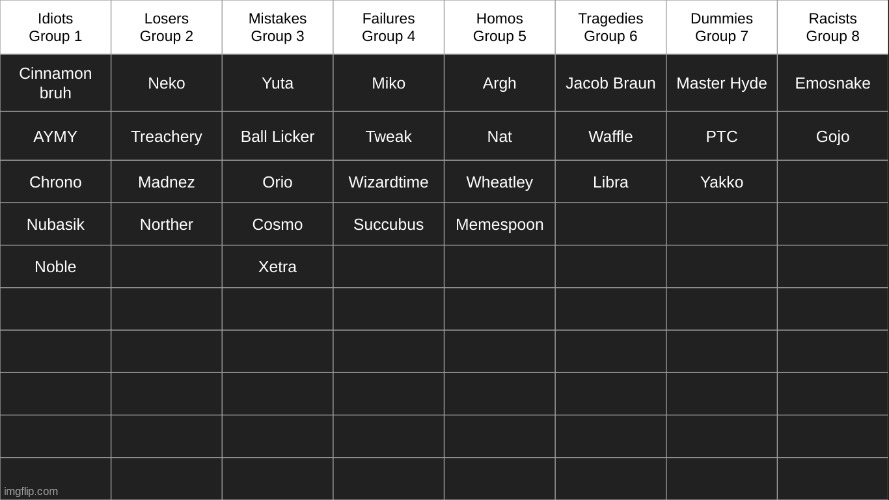The width and height of the screenshot is (889, 500).
Task: Click the Jacob Braun cell
Action: point(611,83)
